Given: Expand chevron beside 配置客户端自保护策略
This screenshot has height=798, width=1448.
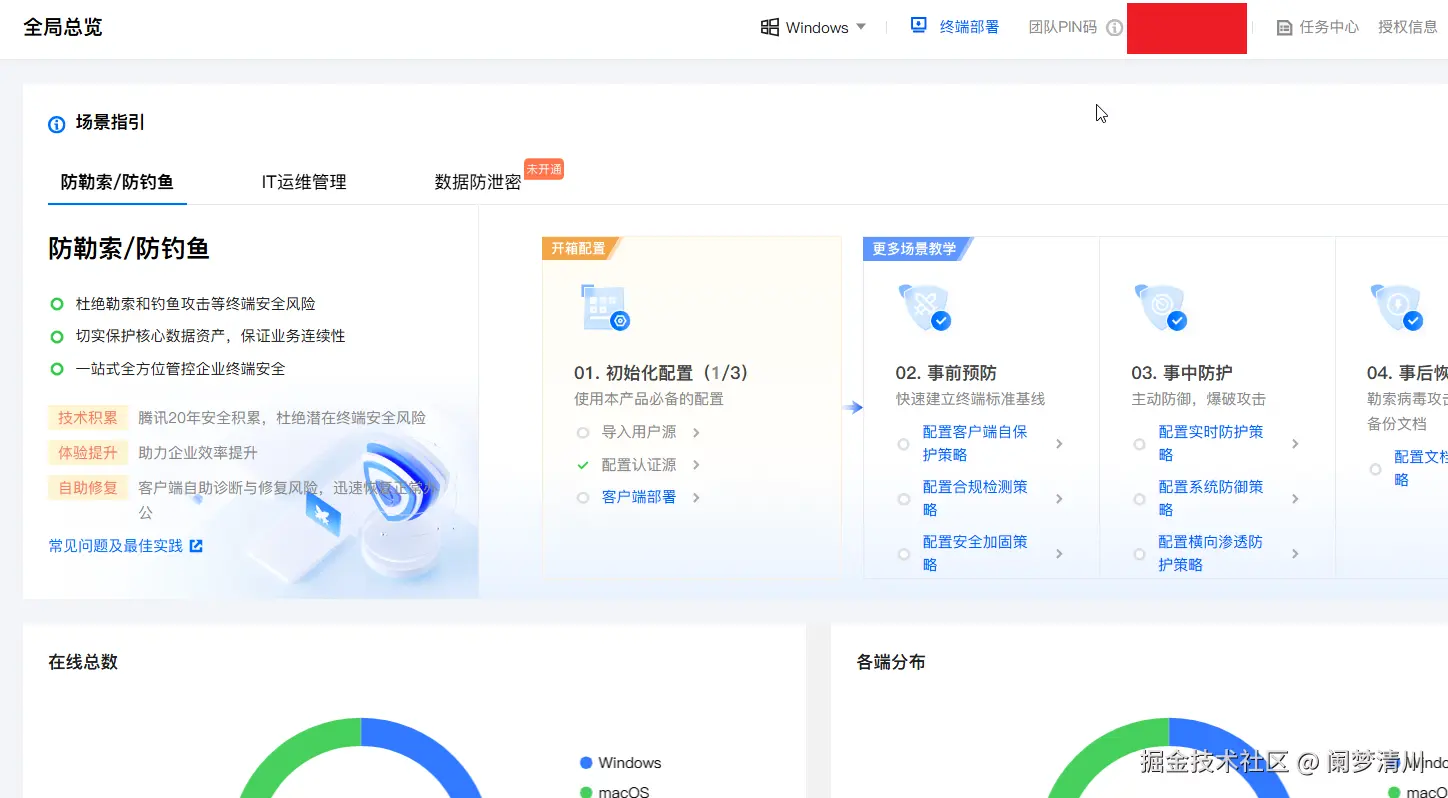Looking at the screenshot, I should coord(1059,443).
